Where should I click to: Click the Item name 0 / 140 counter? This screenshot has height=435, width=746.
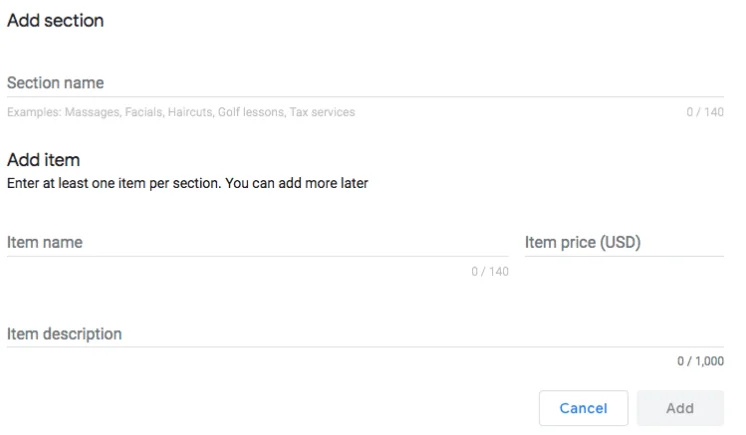(489, 272)
